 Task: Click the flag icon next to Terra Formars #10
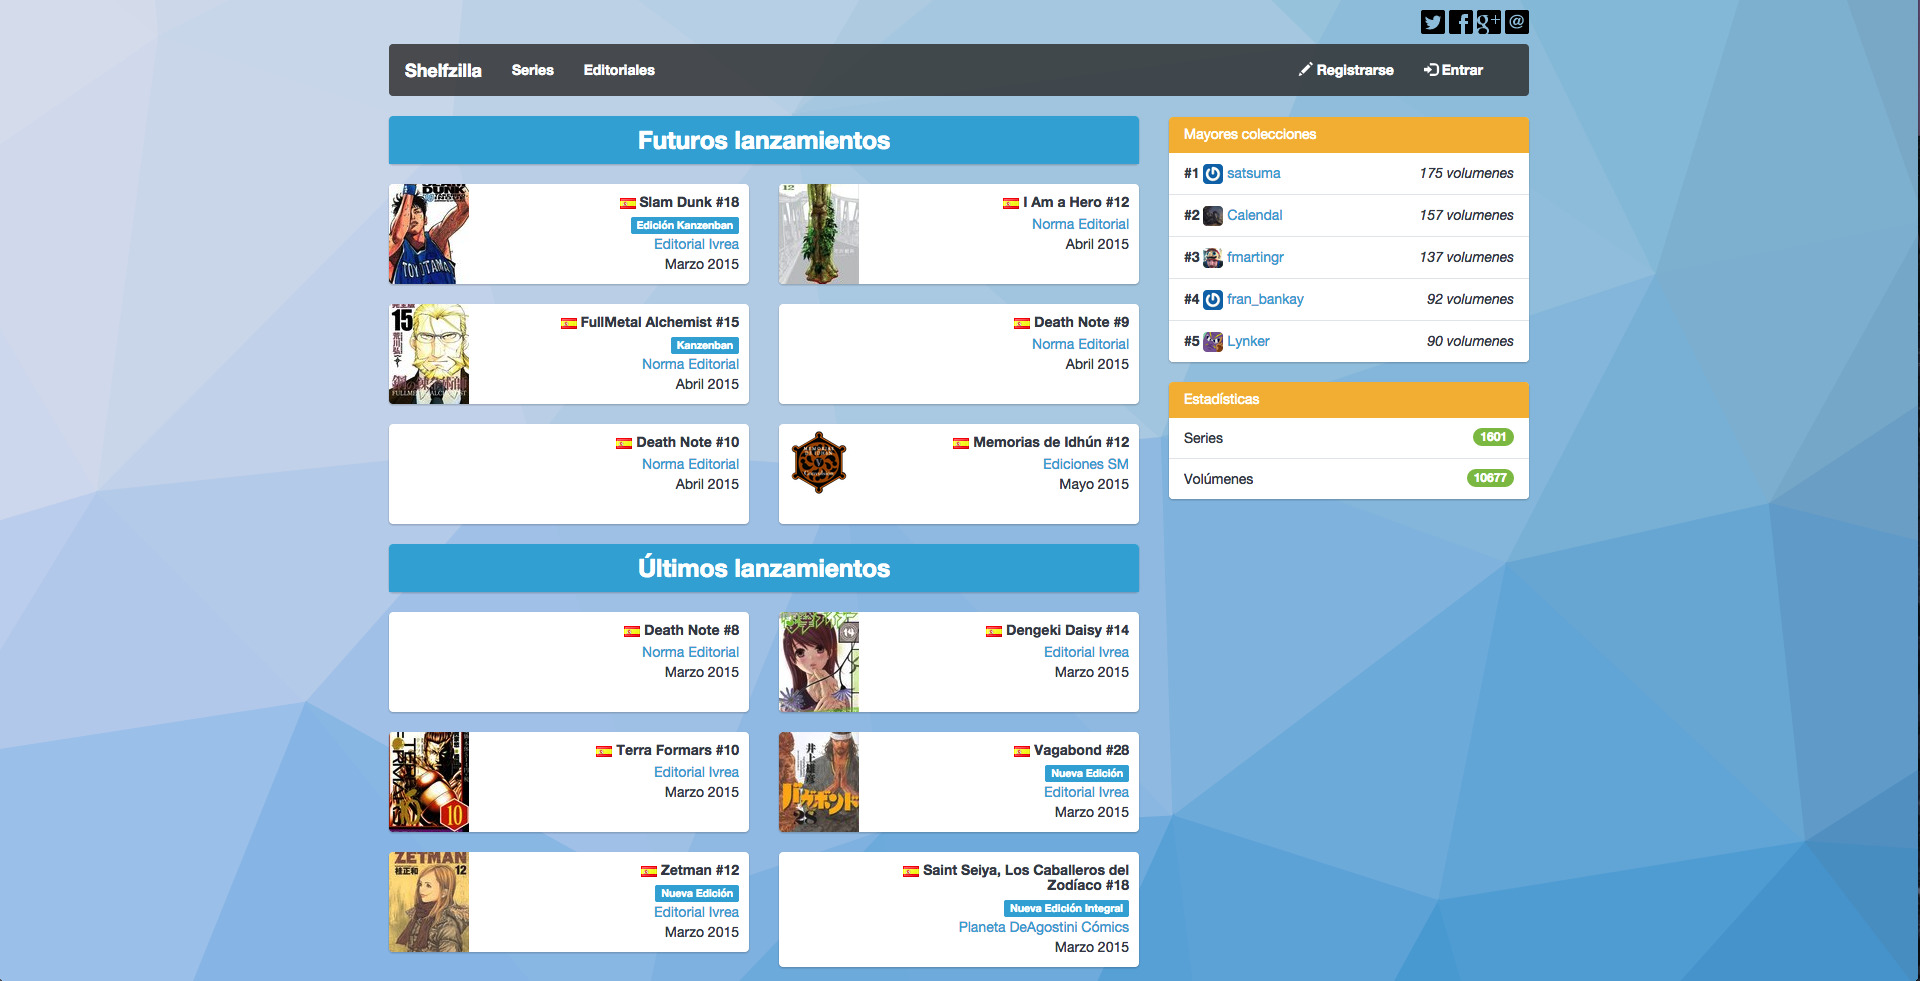tap(604, 751)
